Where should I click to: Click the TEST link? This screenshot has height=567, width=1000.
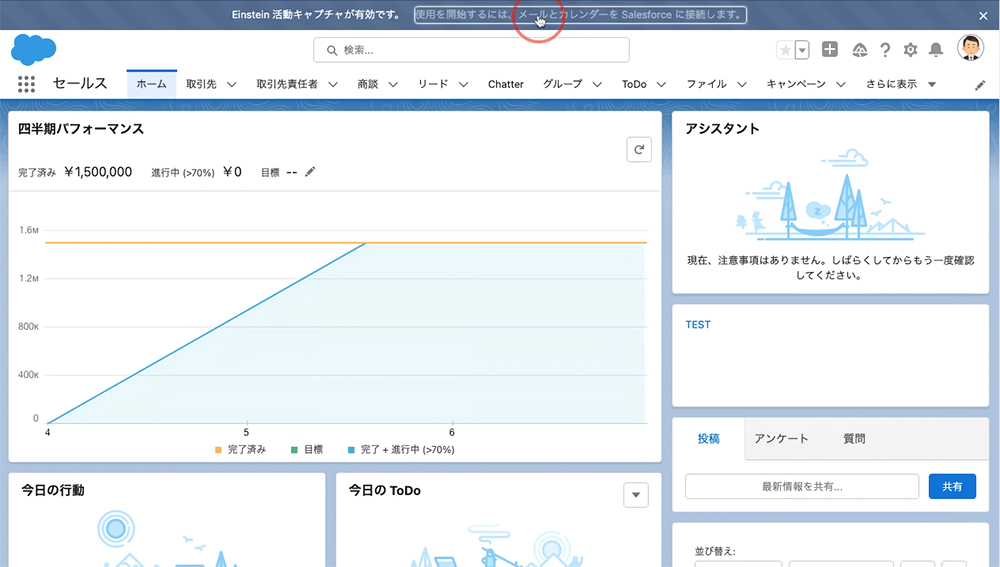(x=698, y=325)
